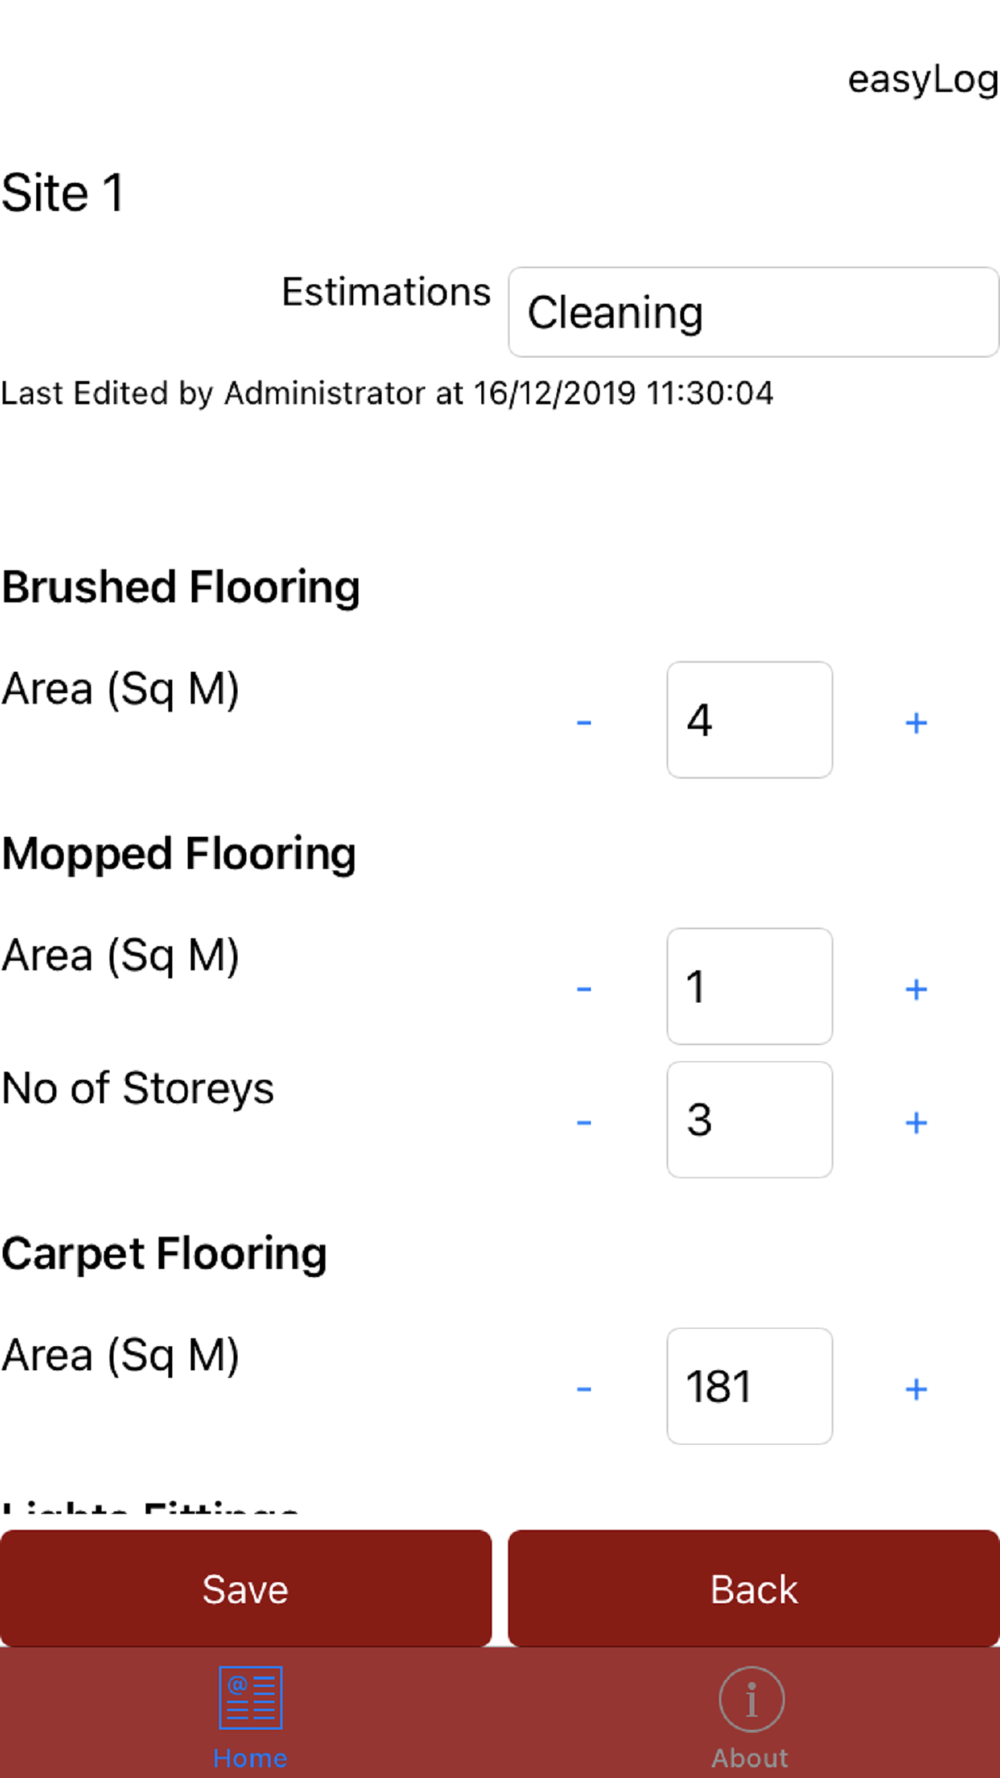Image resolution: width=1000 pixels, height=1778 pixels.
Task: Switch to the Home tab label
Action: 250,1758
